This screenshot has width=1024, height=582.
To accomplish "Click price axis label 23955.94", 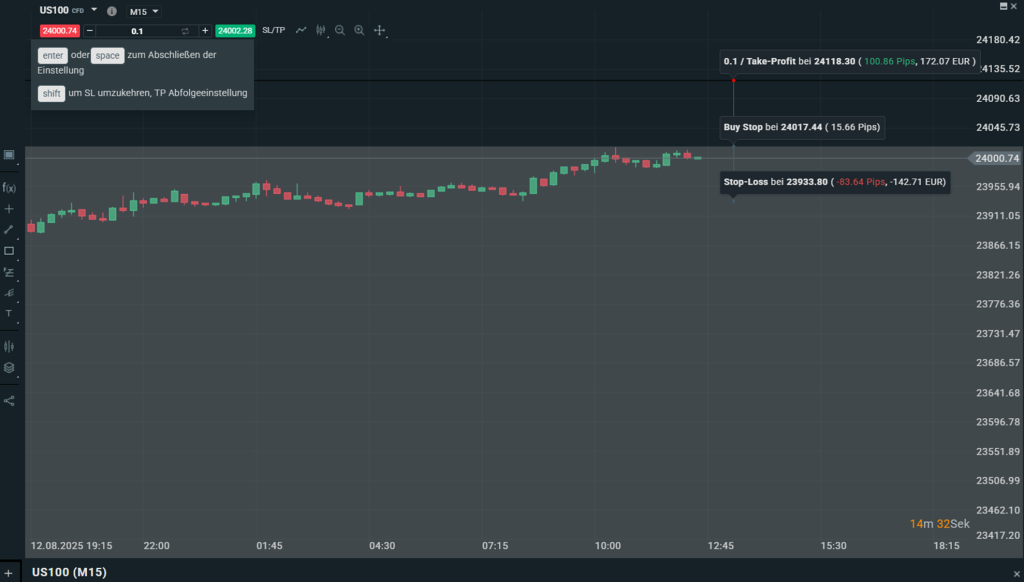I will pyautogui.click(x=998, y=187).
